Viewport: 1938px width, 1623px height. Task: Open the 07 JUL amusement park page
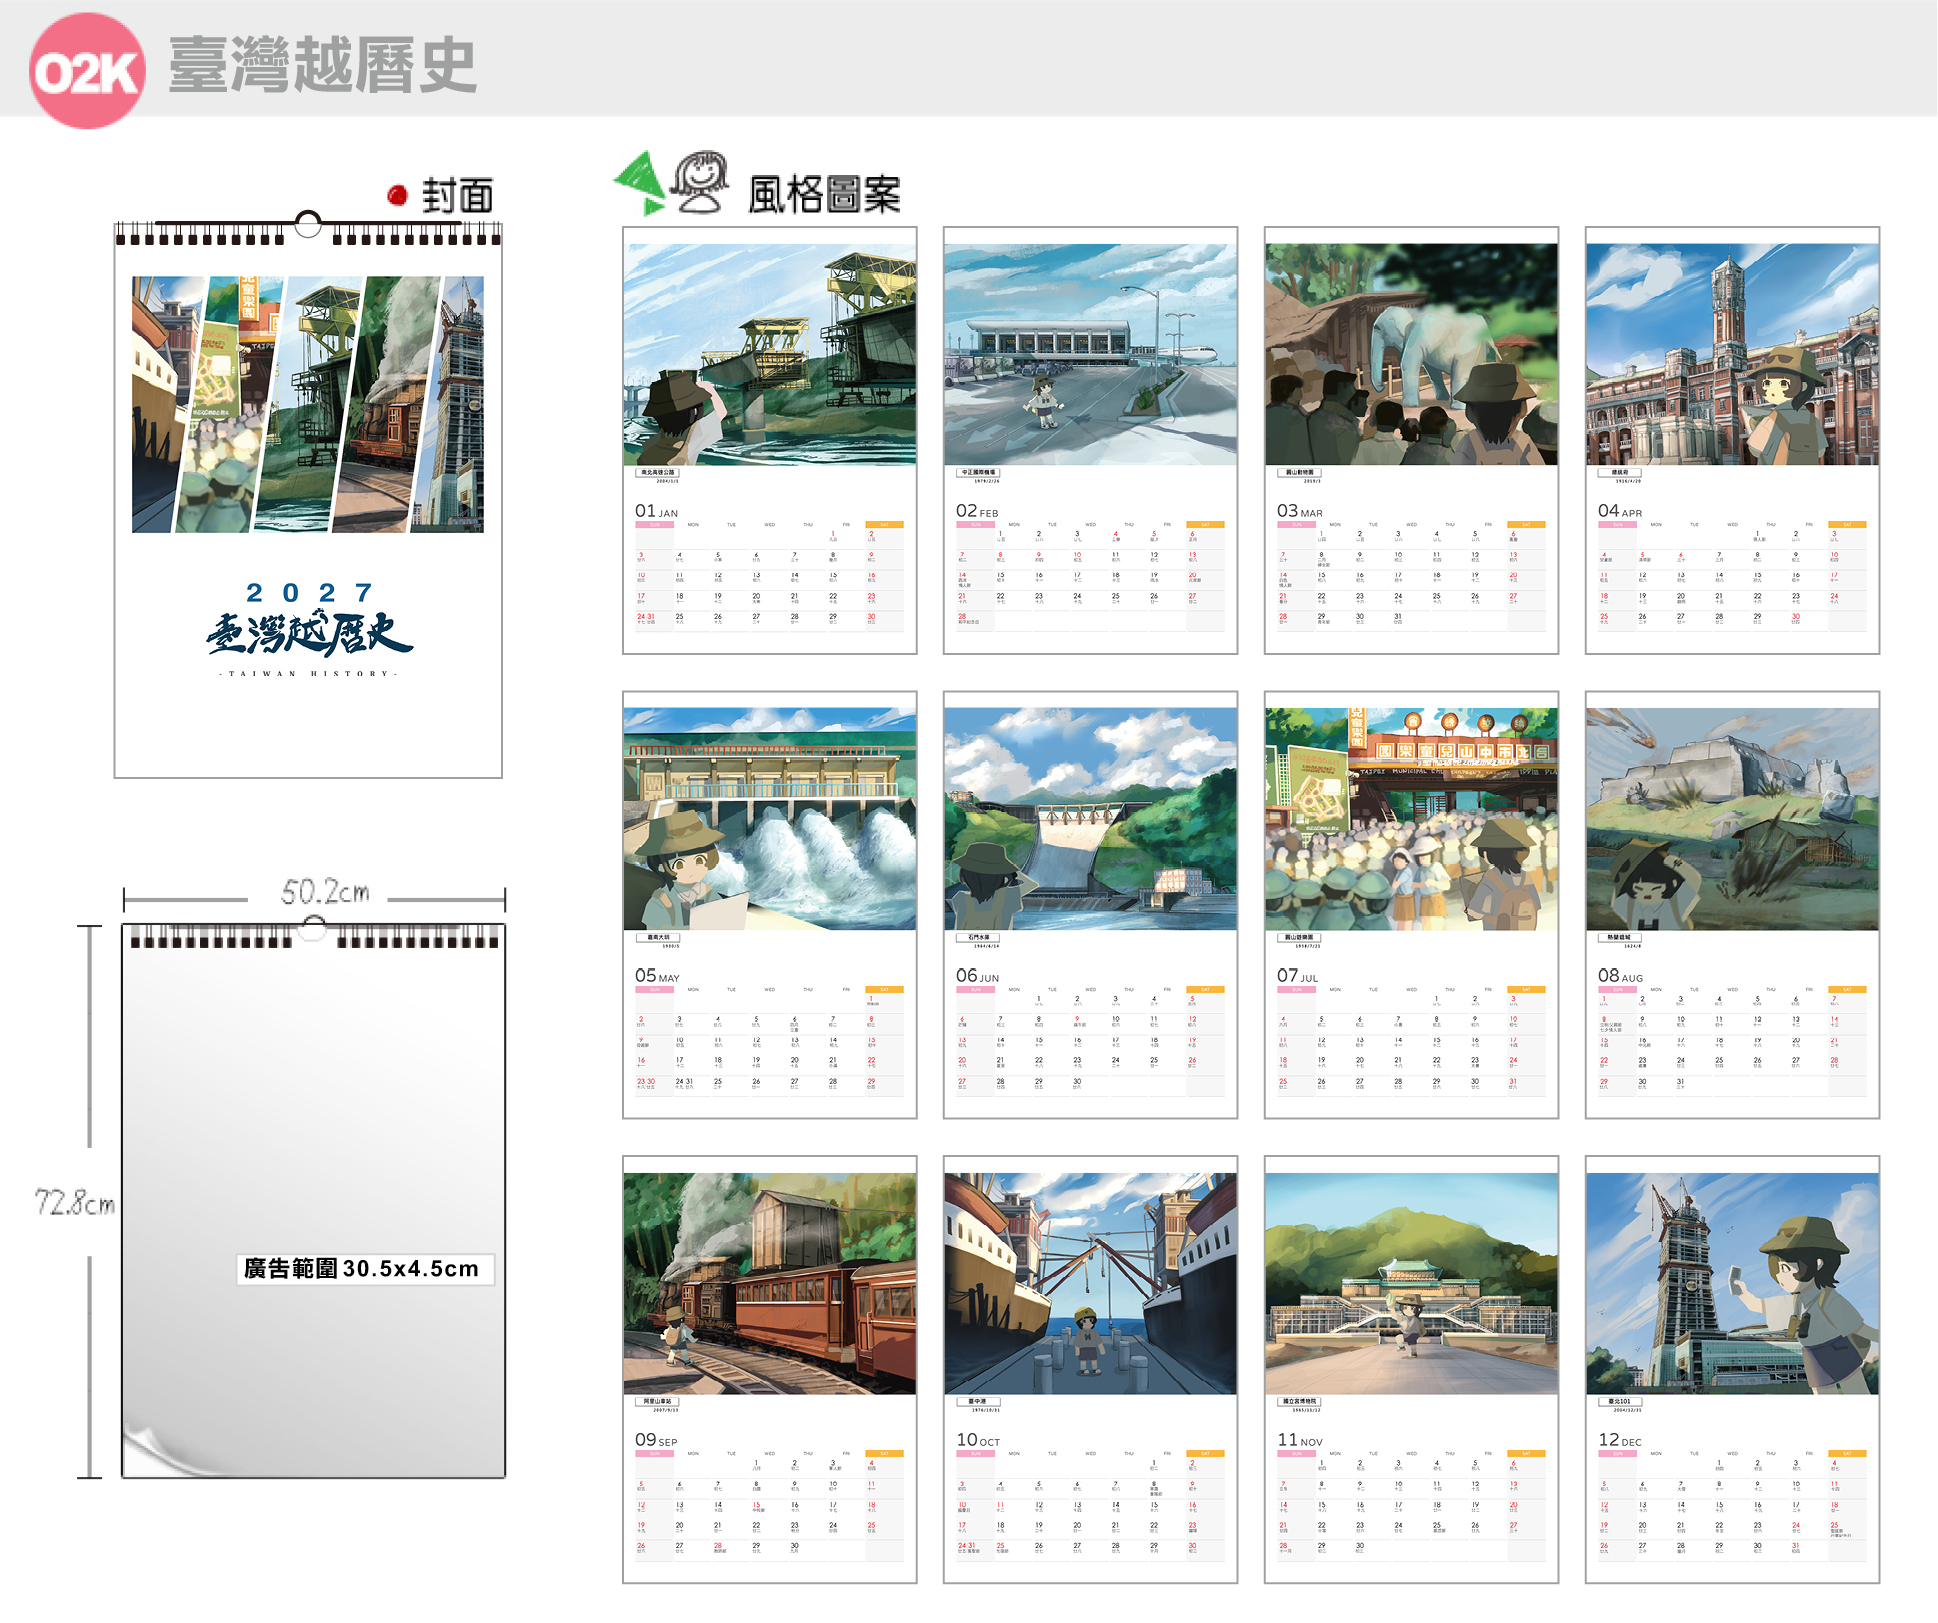[1412, 905]
